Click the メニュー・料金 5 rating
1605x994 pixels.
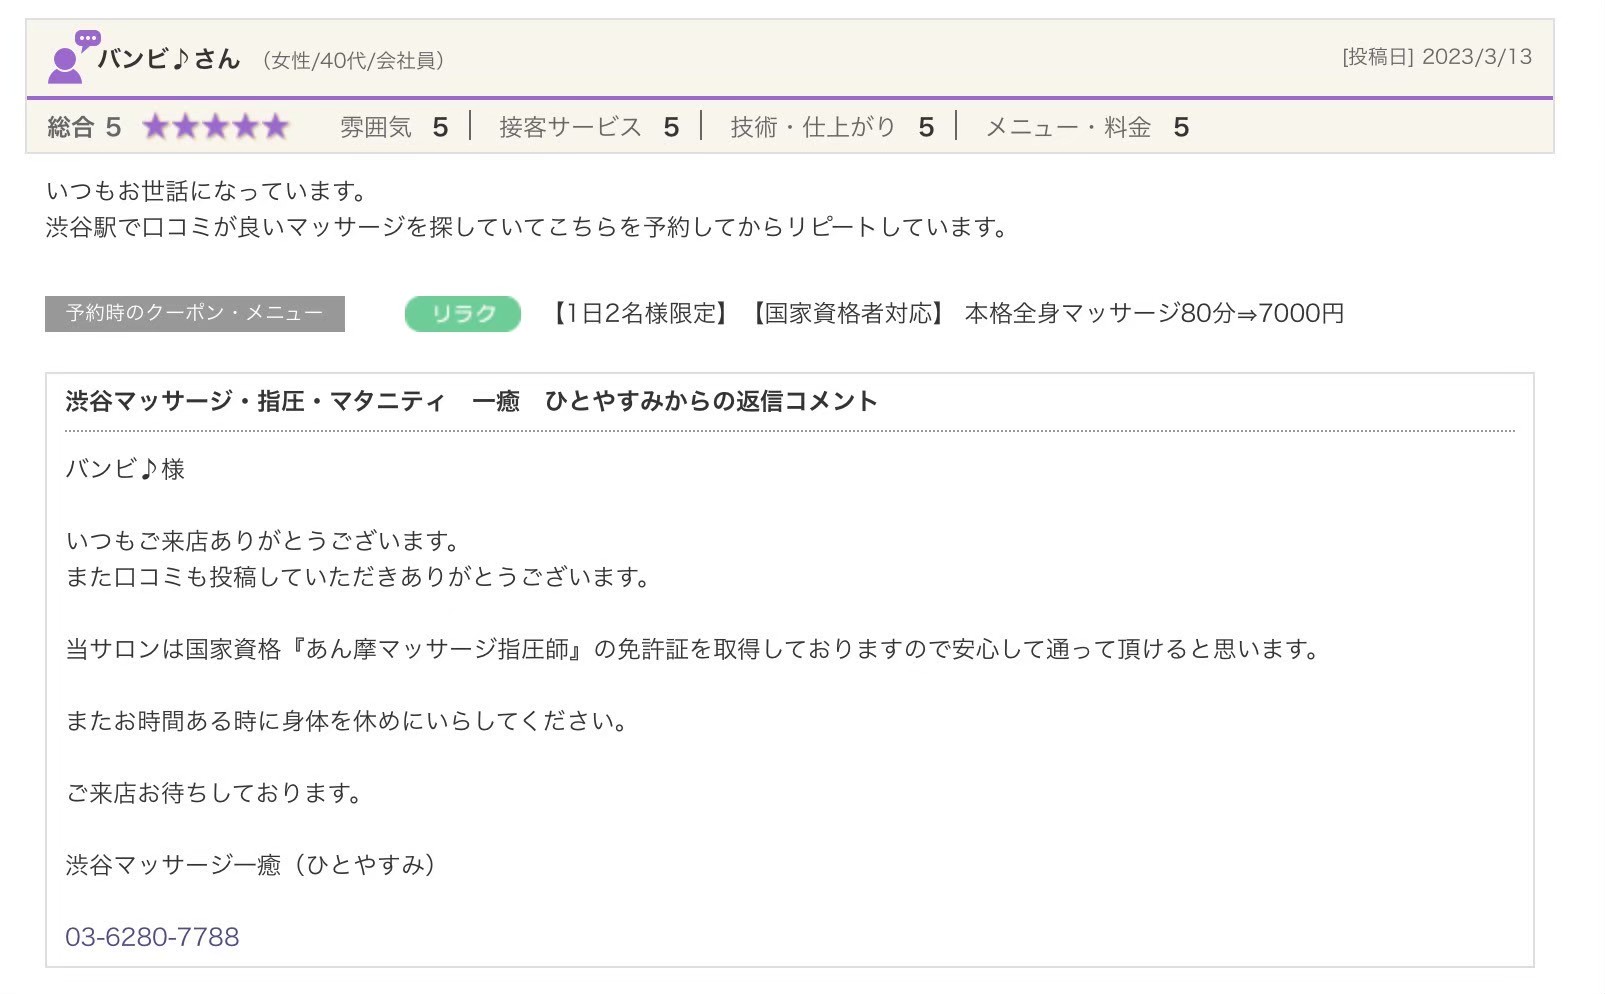1087,127
